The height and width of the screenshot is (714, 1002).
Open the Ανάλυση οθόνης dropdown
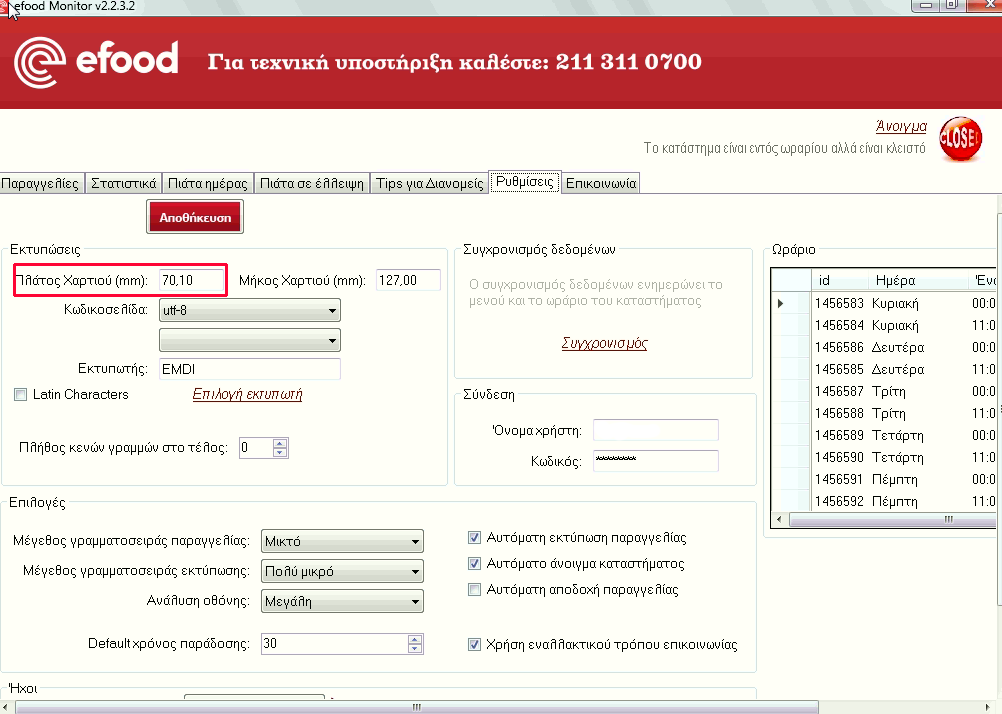(x=342, y=601)
